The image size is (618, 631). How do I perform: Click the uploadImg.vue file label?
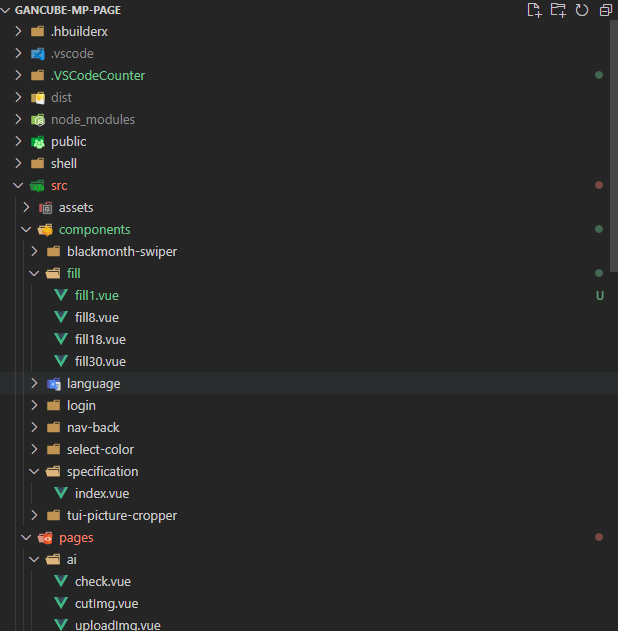(117, 625)
